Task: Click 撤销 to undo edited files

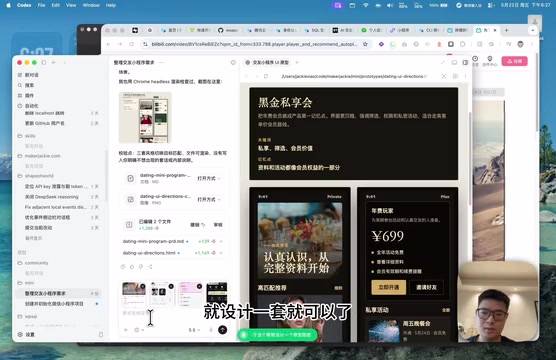Action: point(198,225)
